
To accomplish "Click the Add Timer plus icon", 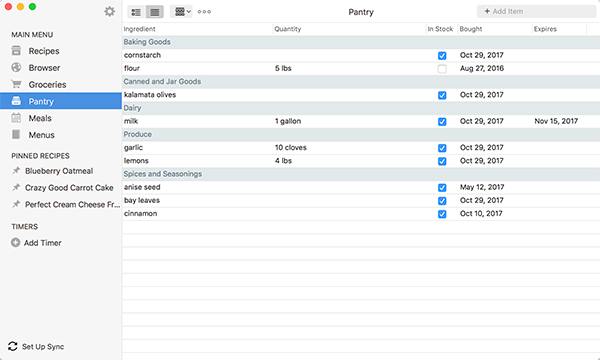I will [15, 243].
